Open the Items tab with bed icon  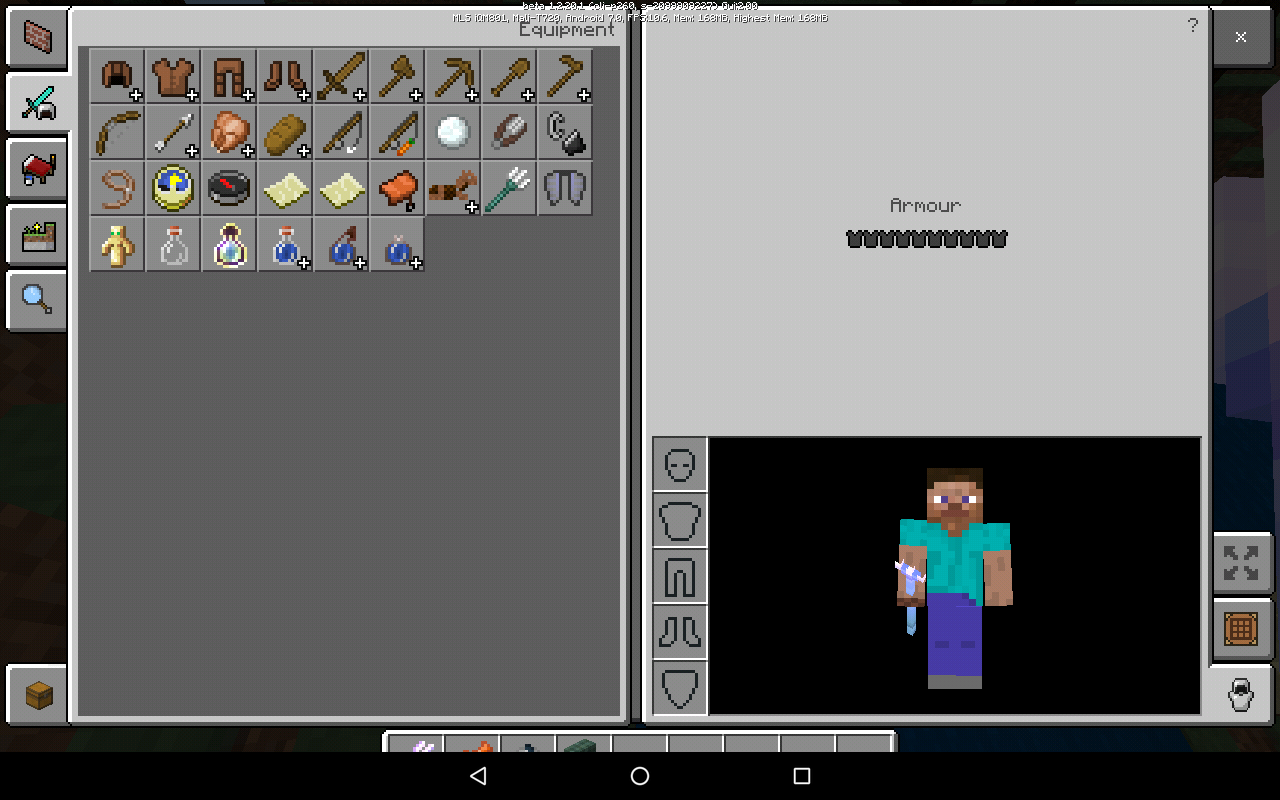[x=38, y=169]
